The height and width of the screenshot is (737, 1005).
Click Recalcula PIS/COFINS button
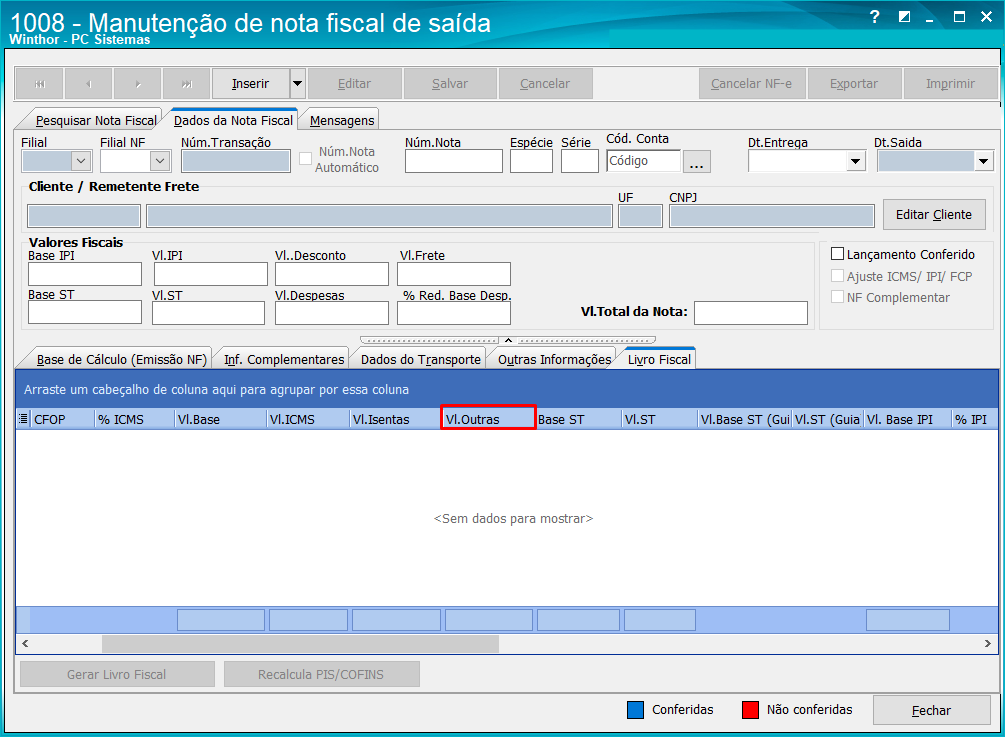click(321, 674)
